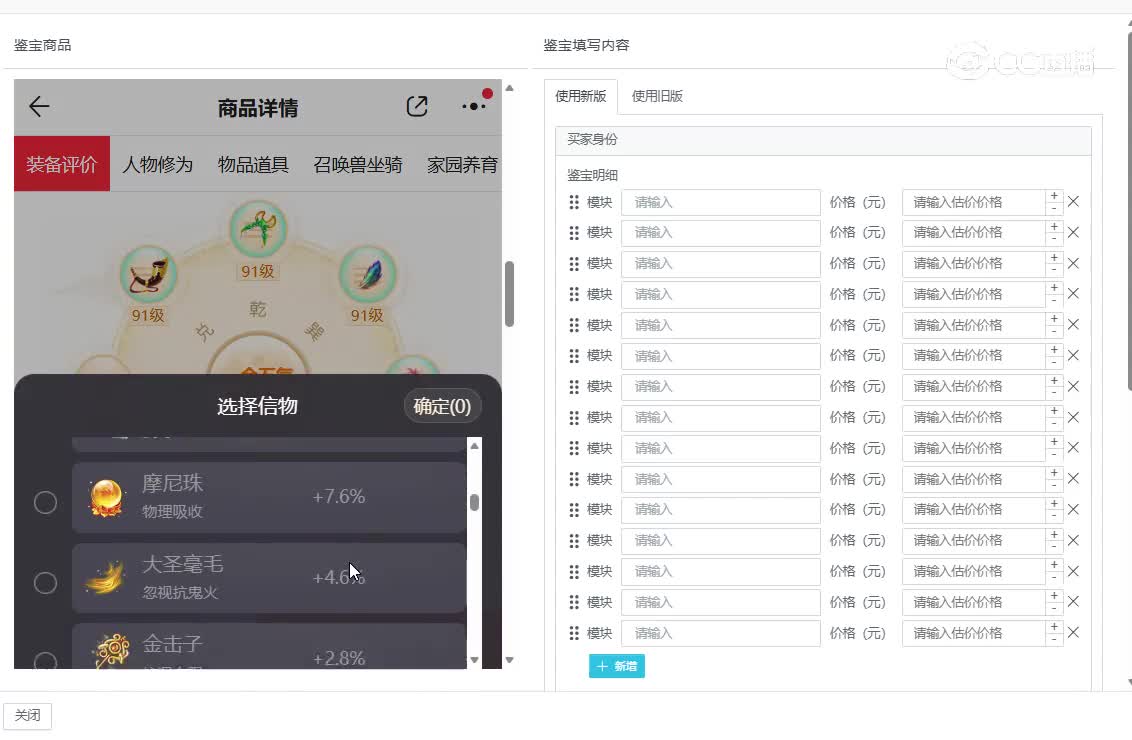
Task: Click the 鉴宝明细 label
Action: click(592, 175)
